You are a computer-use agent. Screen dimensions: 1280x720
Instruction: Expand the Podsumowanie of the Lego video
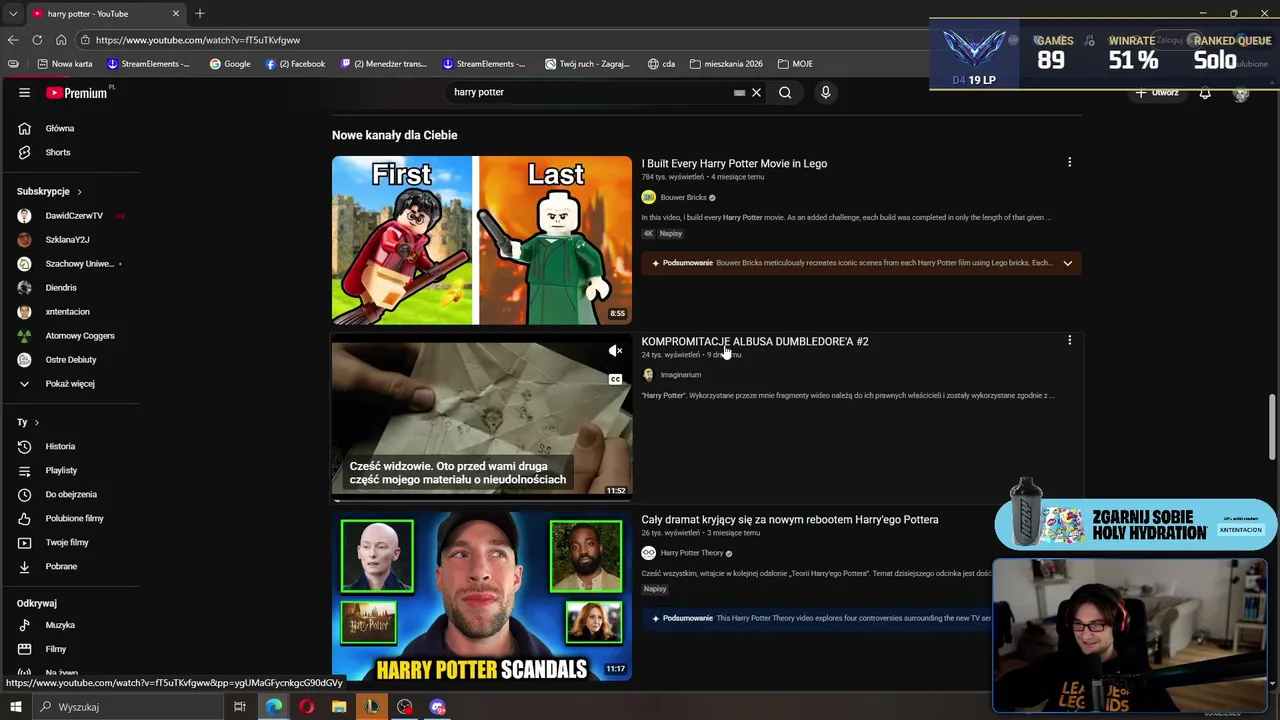1067,263
